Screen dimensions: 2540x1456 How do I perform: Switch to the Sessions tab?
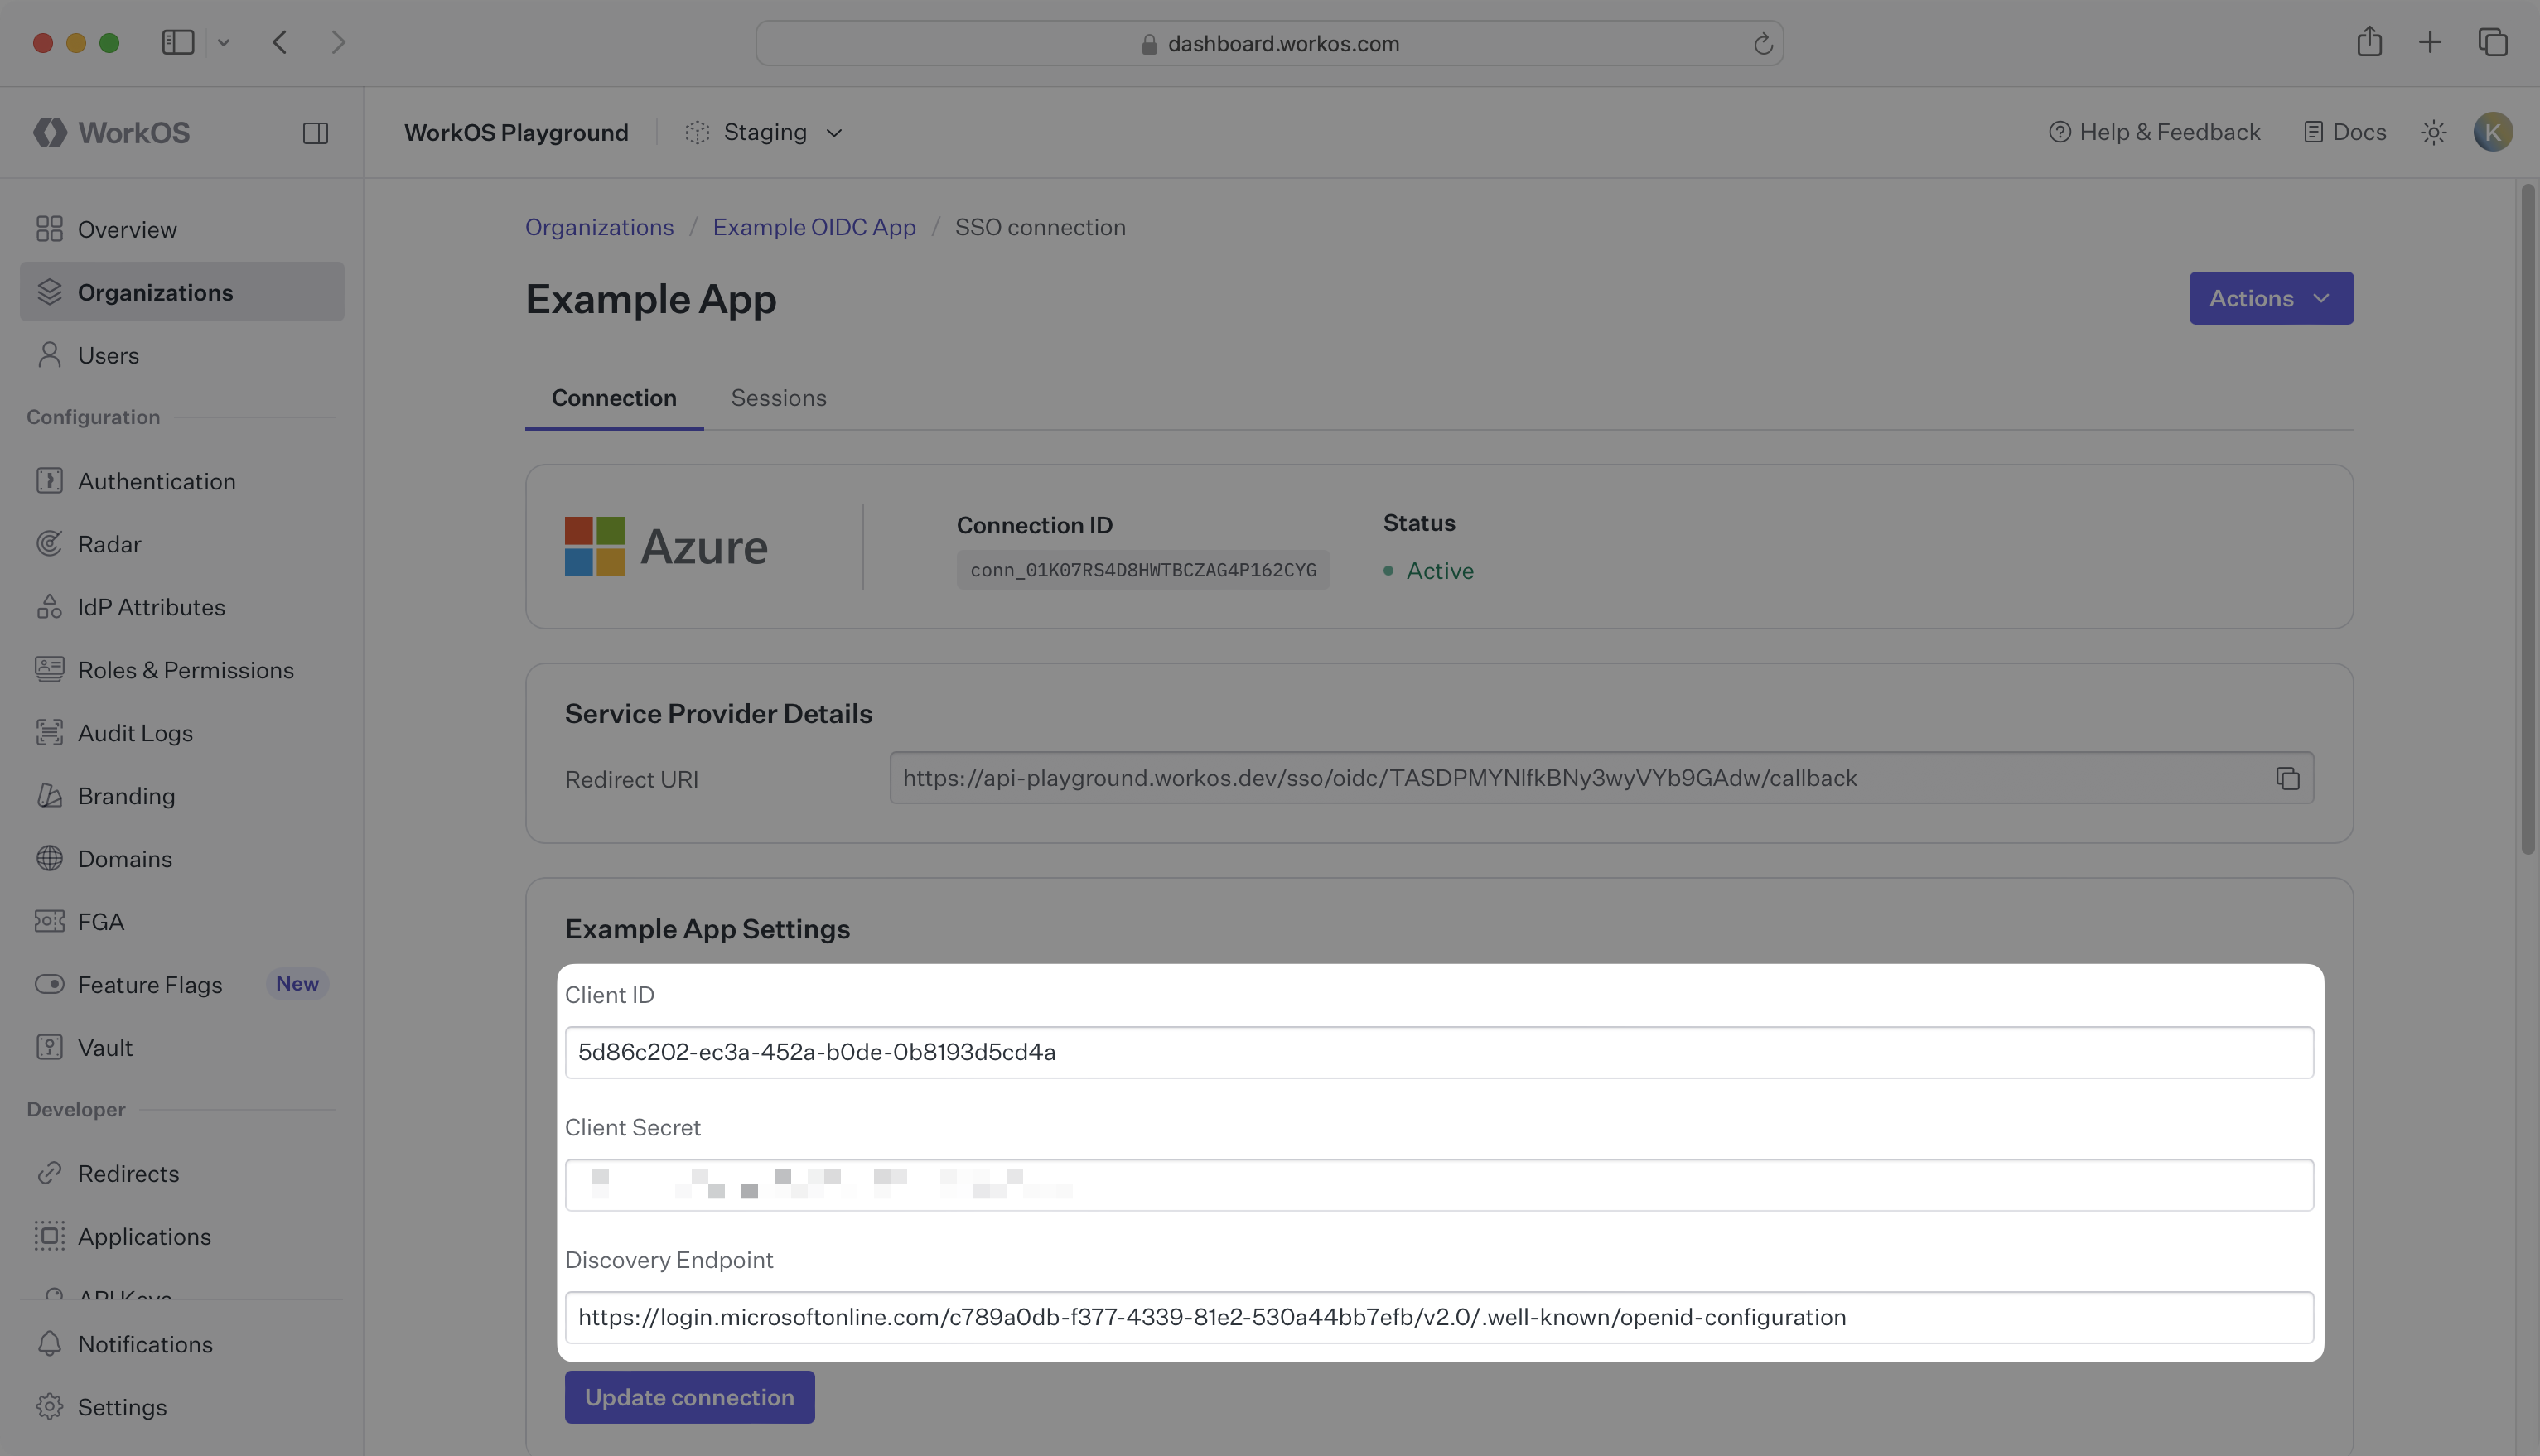click(x=778, y=398)
